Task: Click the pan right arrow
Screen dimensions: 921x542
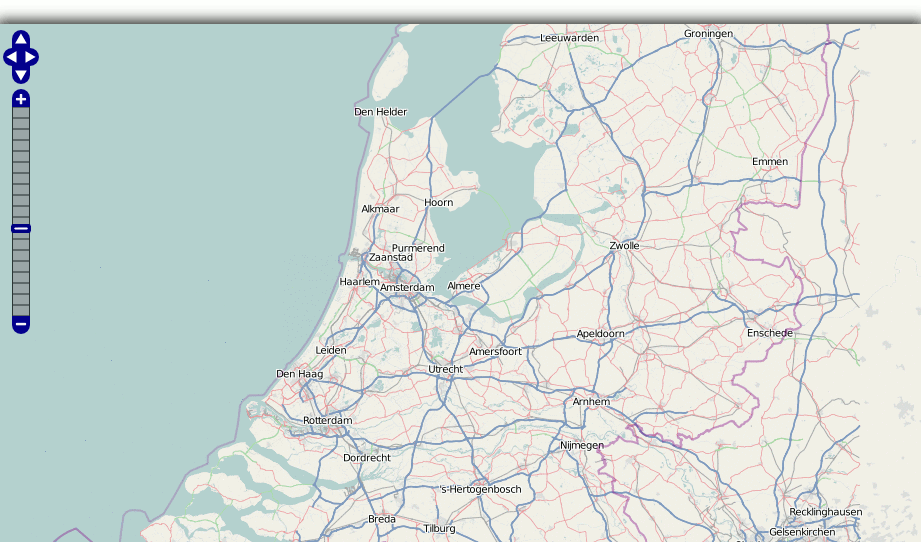Action: [x=31, y=57]
